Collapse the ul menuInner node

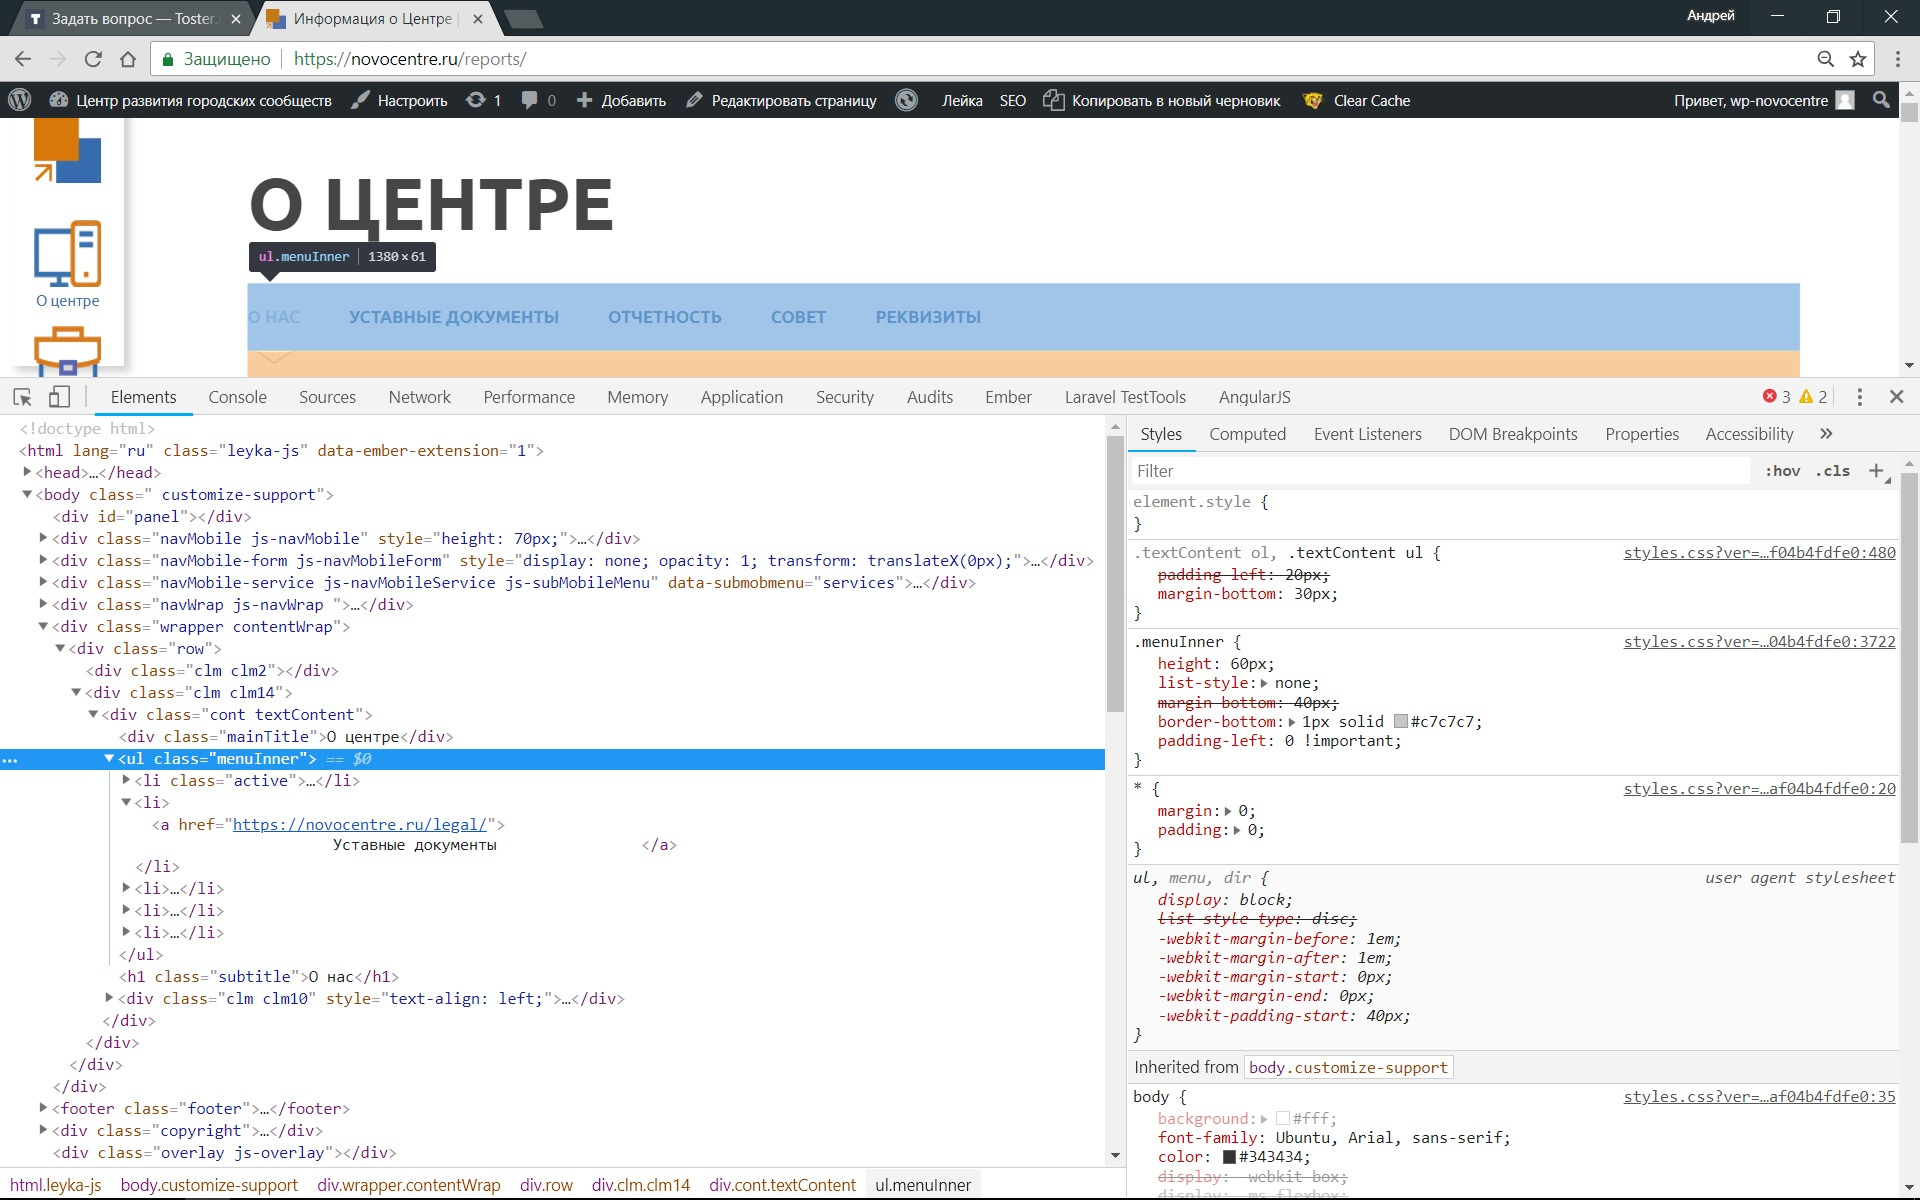point(109,758)
